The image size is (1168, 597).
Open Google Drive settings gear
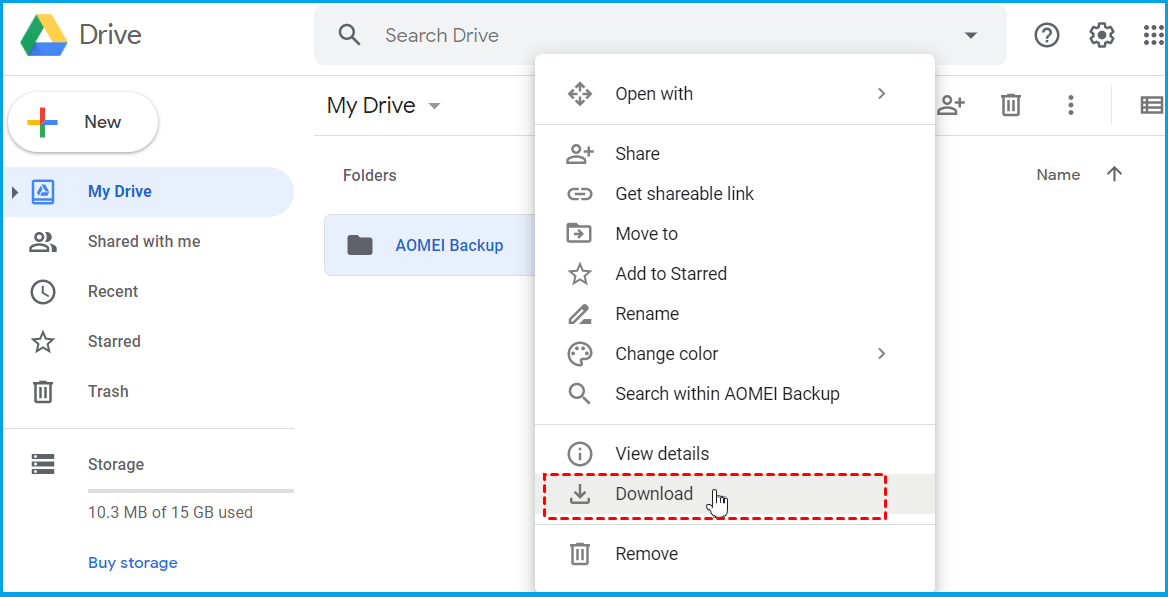tap(1101, 34)
